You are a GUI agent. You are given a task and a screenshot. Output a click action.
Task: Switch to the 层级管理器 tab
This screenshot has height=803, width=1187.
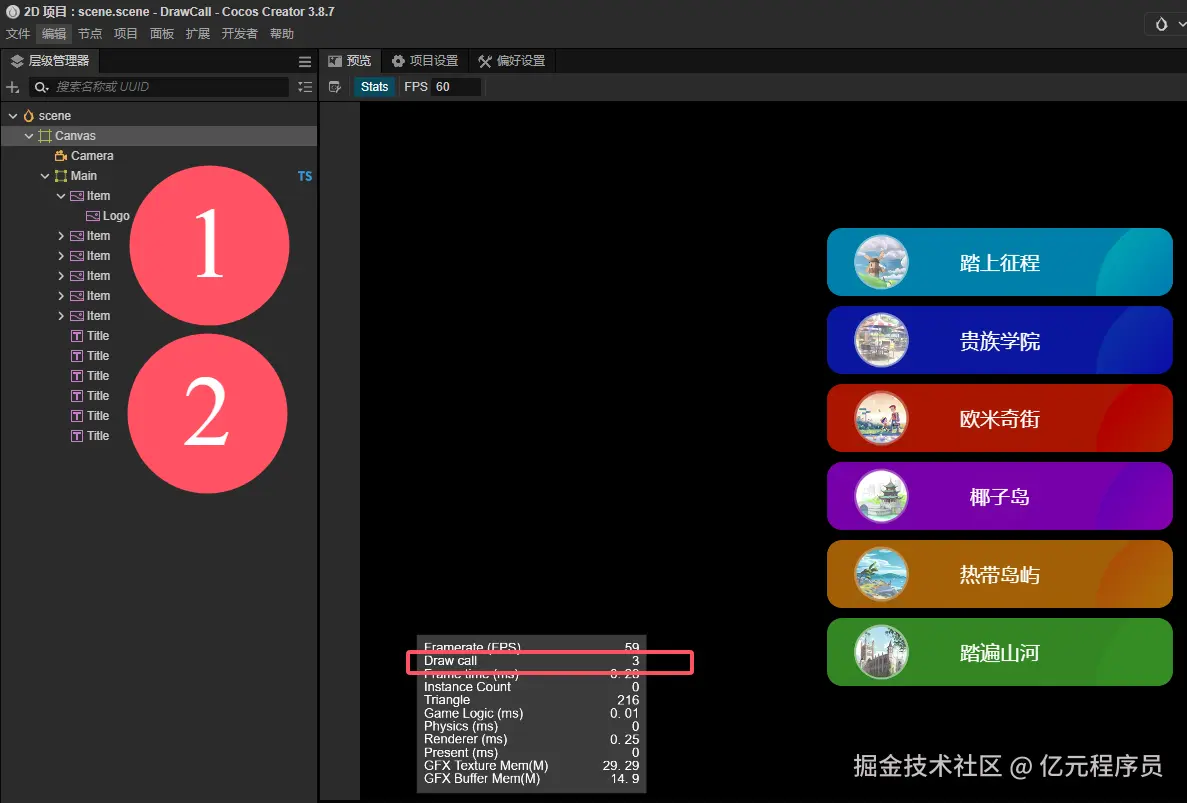coord(50,61)
